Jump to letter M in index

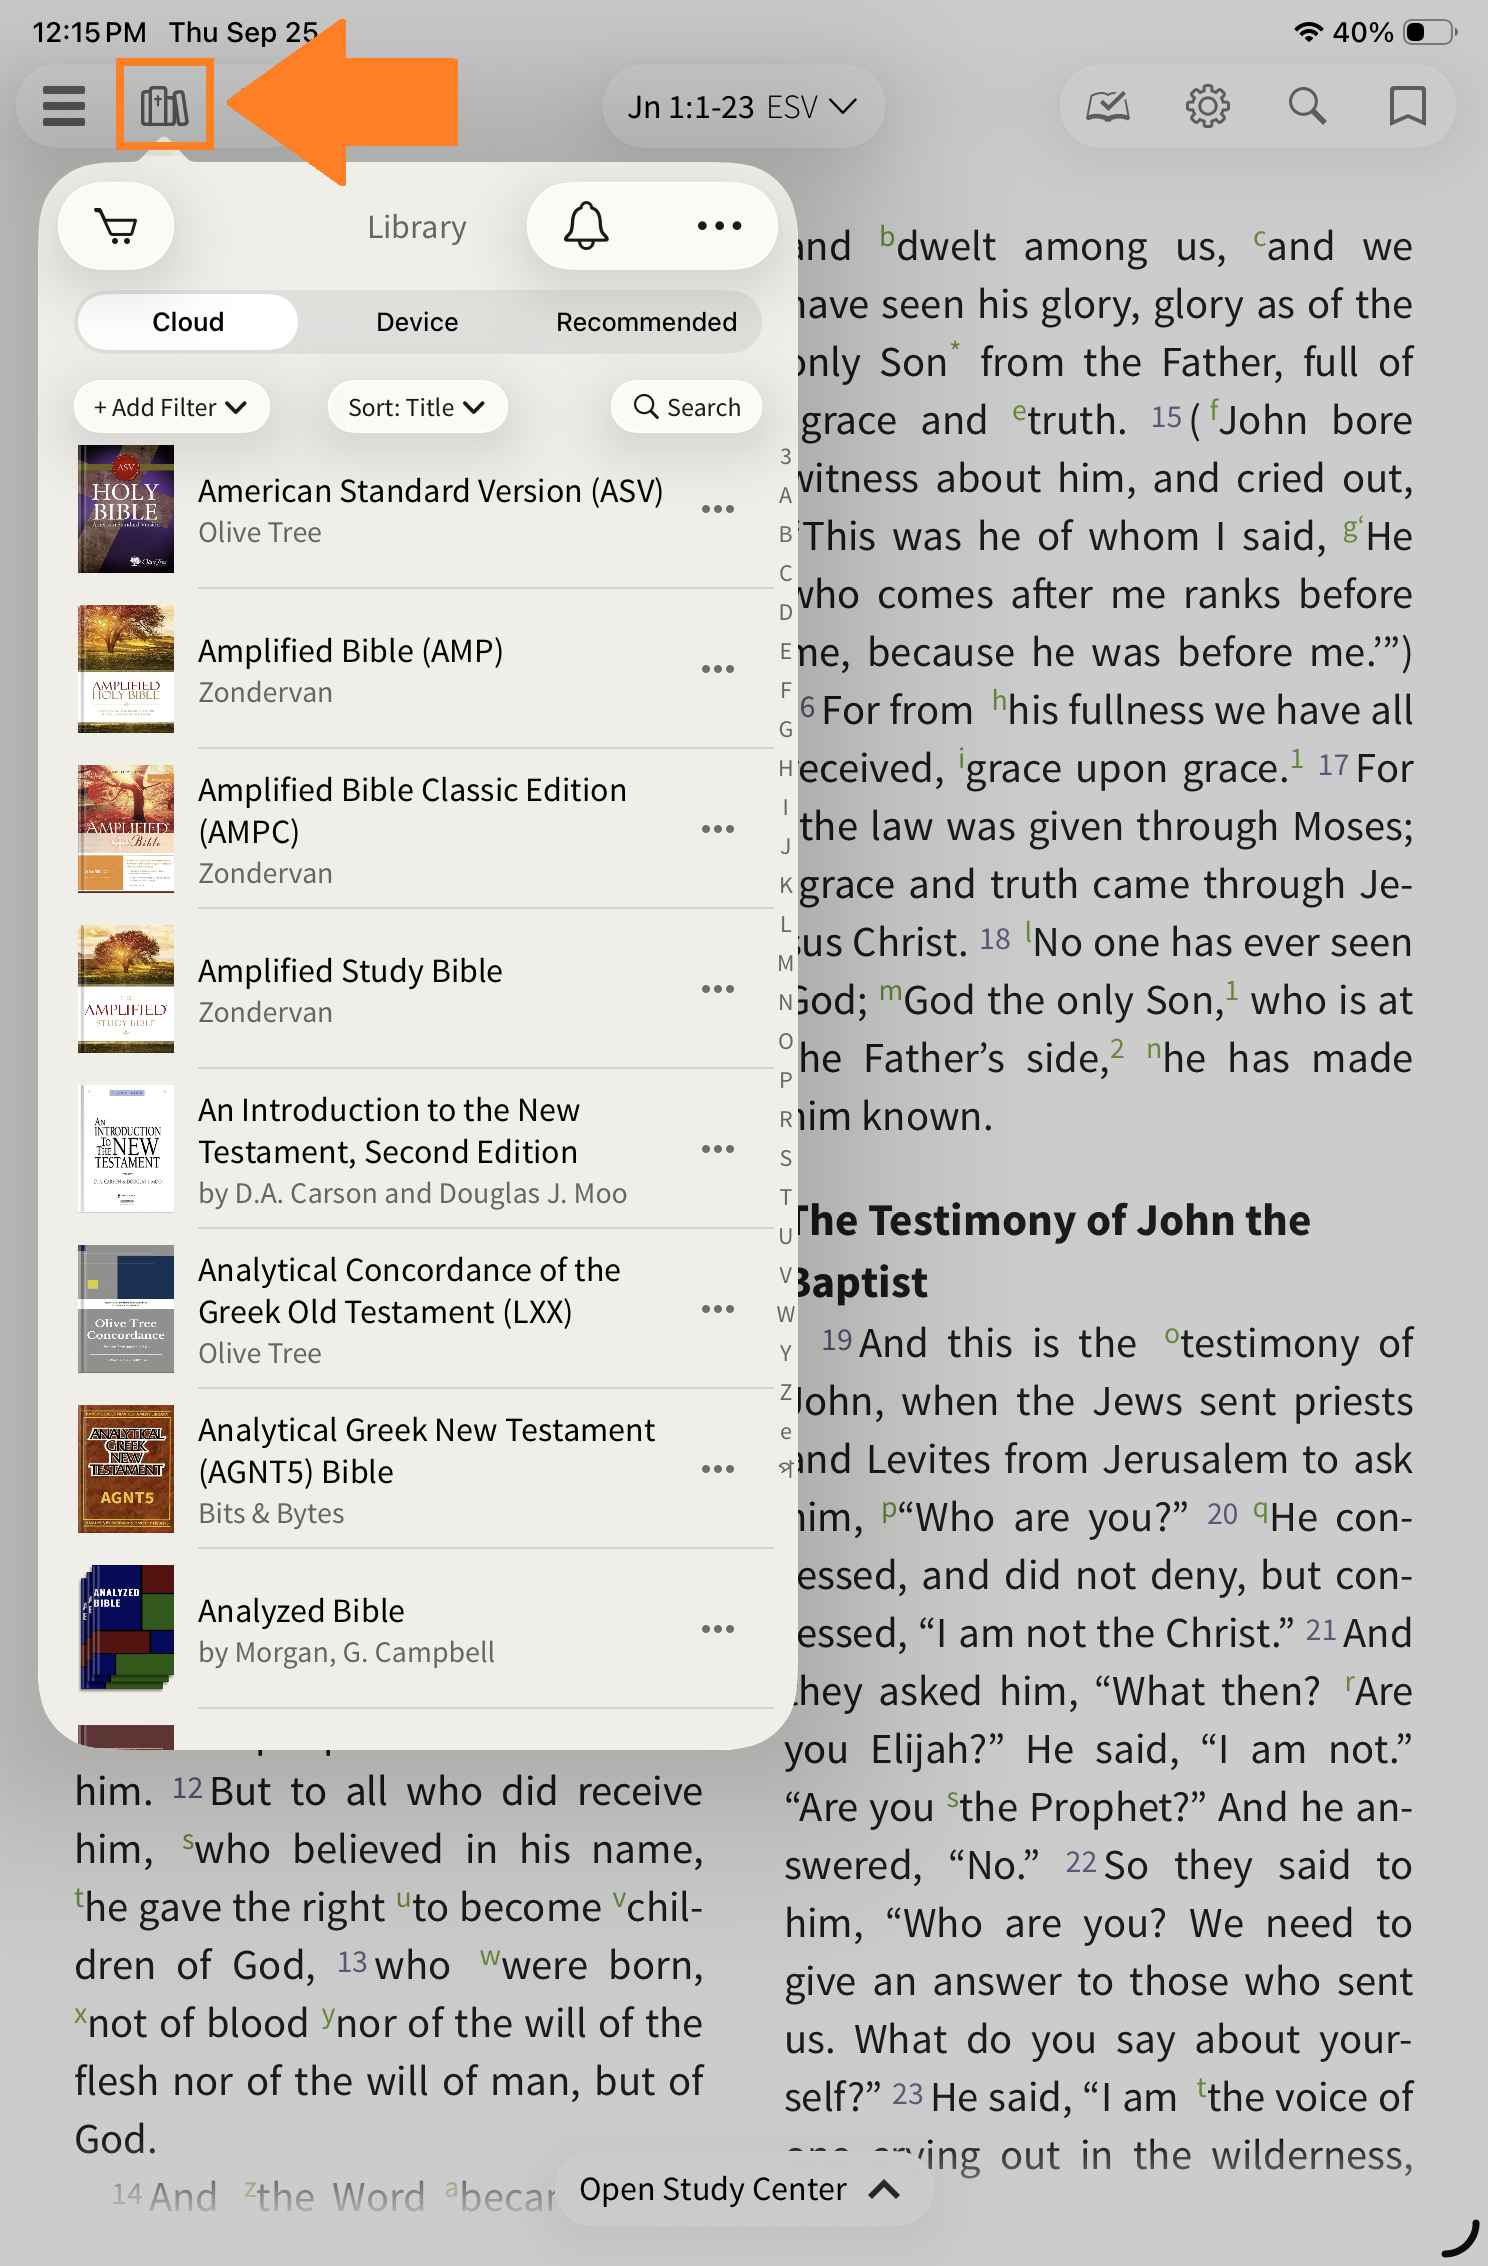pyautogui.click(x=786, y=963)
